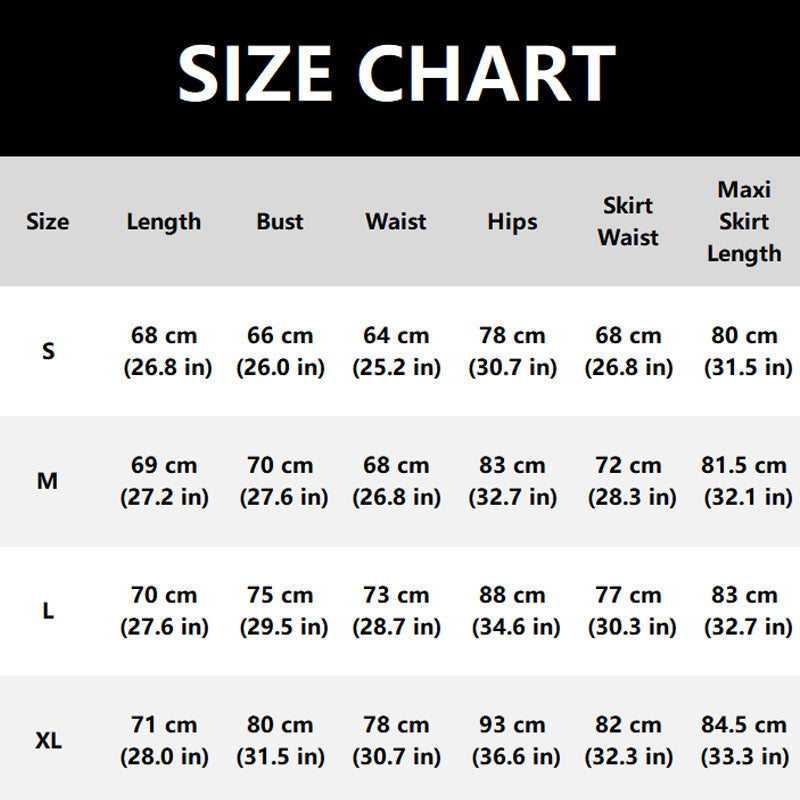Click the 66 cm bust cell for S
The height and width of the screenshot is (800, 800).
pyautogui.click(x=280, y=351)
